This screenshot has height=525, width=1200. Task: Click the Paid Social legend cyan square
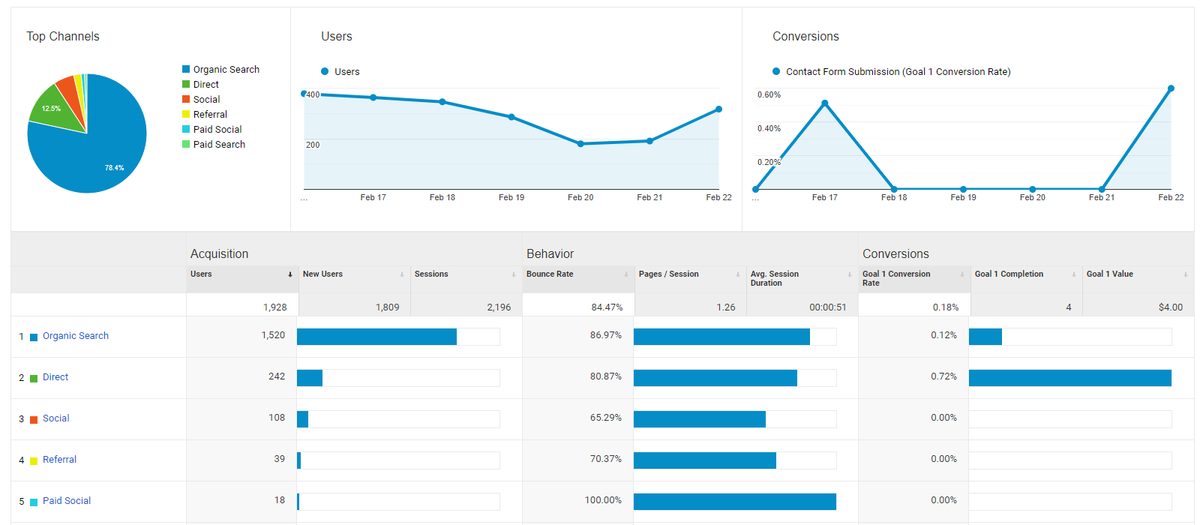point(186,129)
